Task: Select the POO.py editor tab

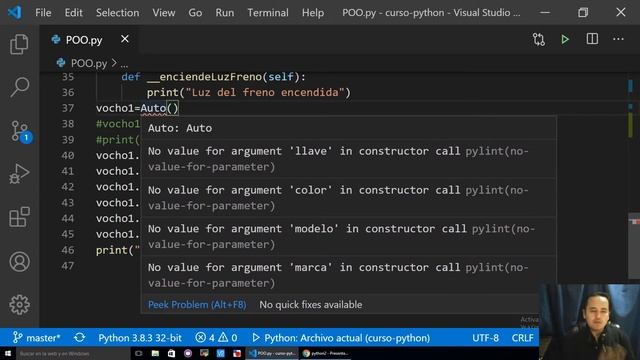Action: coord(84,40)
